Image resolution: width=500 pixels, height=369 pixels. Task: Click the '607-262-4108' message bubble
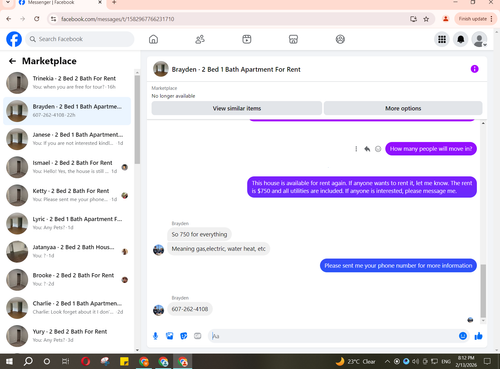coord(190,309)
